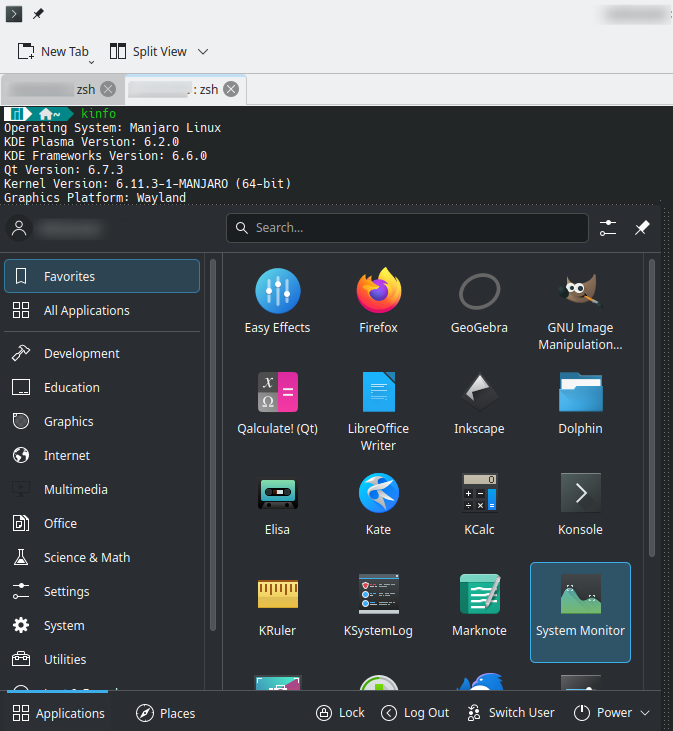Close the first zsh tab
The height and width of the screenshot is (731, 673).
click(x=108, y=89)
